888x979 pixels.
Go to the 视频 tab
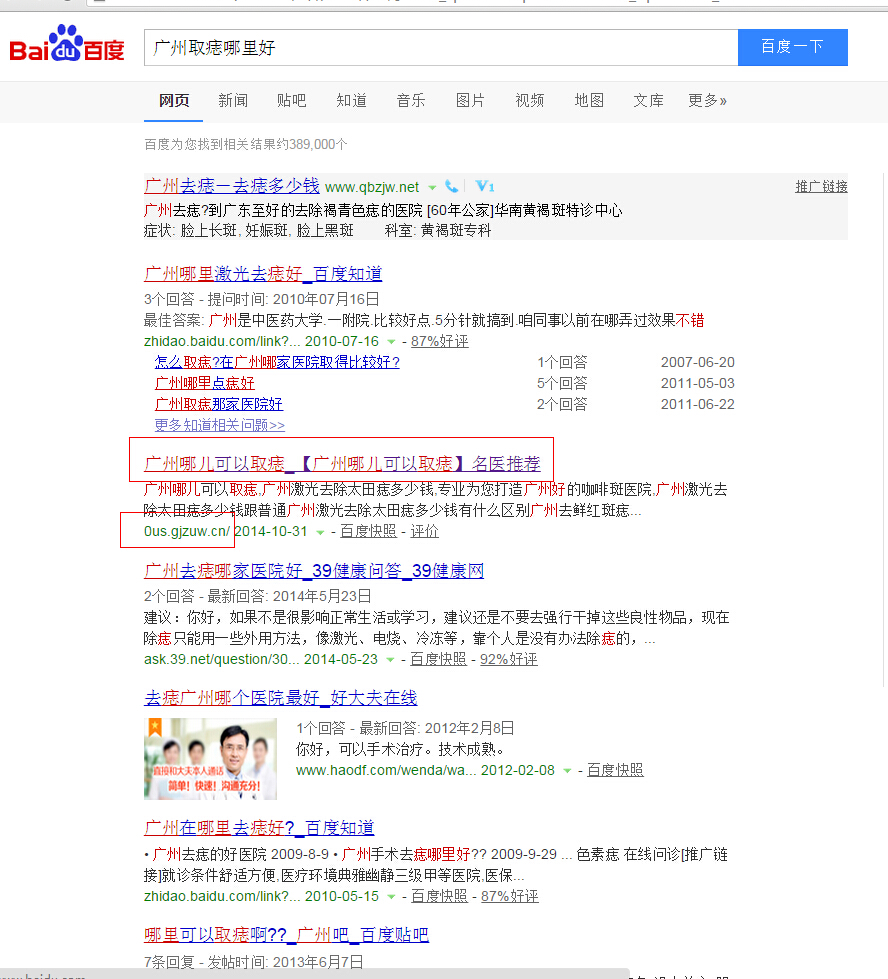click(530, 101)
